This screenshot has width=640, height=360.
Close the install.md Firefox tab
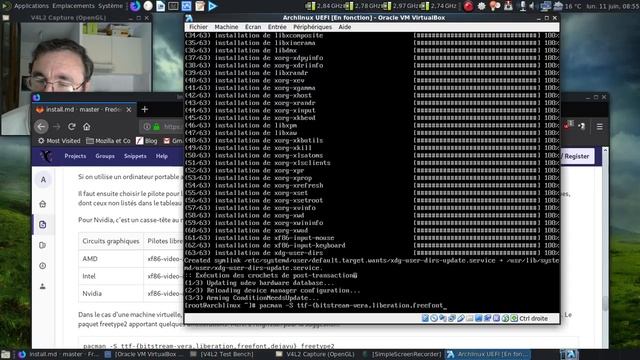[129, 109]
